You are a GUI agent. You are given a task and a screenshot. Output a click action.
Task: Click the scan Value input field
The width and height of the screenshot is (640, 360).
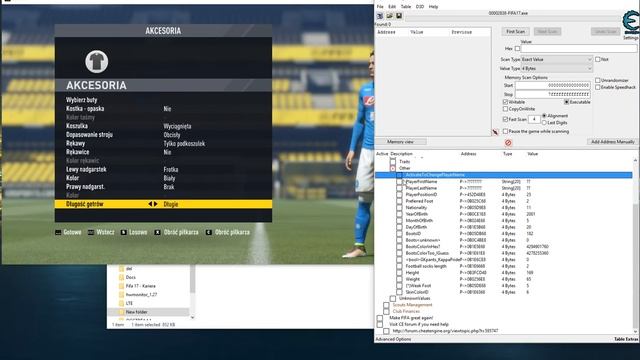[x=578, y=49]
